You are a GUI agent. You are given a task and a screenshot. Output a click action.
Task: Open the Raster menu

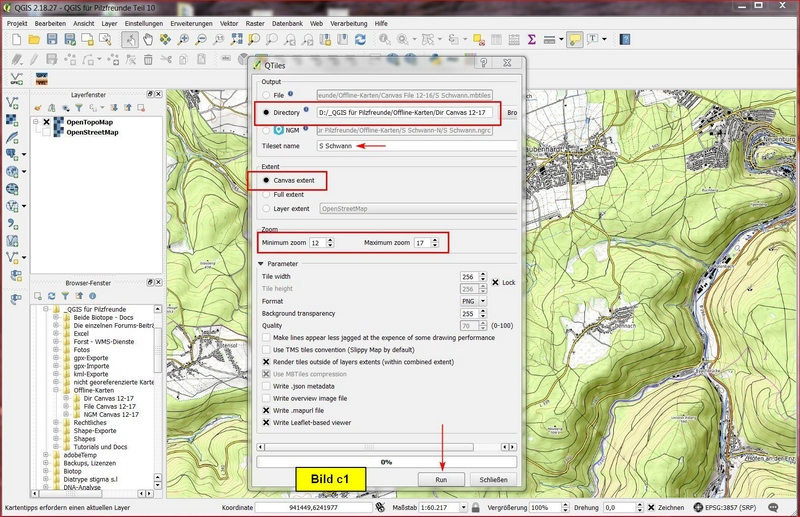coord(255,23)
